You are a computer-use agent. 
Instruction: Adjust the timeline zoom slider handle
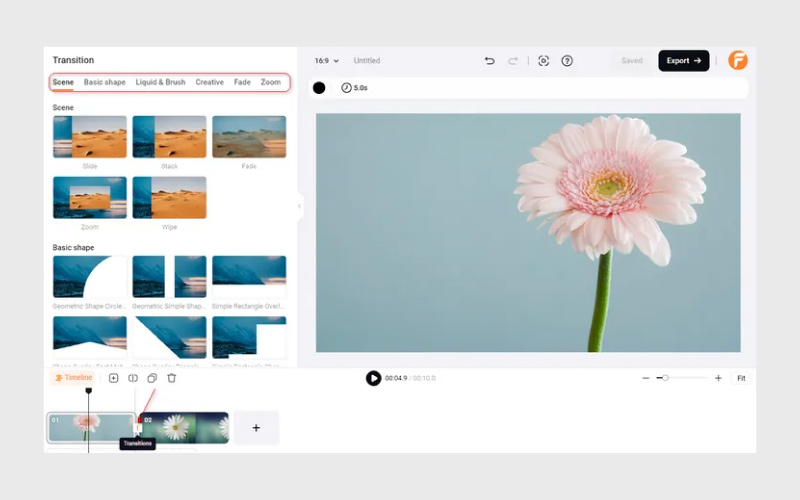(x=665, y=378)
